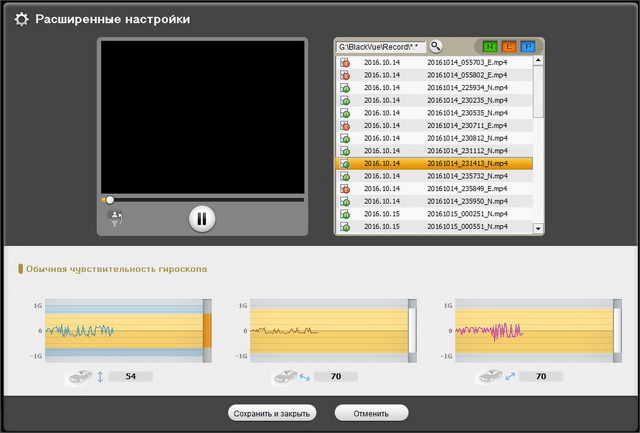
Task: Click normal icon of 20161014_230235_N.mp4 row
Action: [x=345, y=100]
